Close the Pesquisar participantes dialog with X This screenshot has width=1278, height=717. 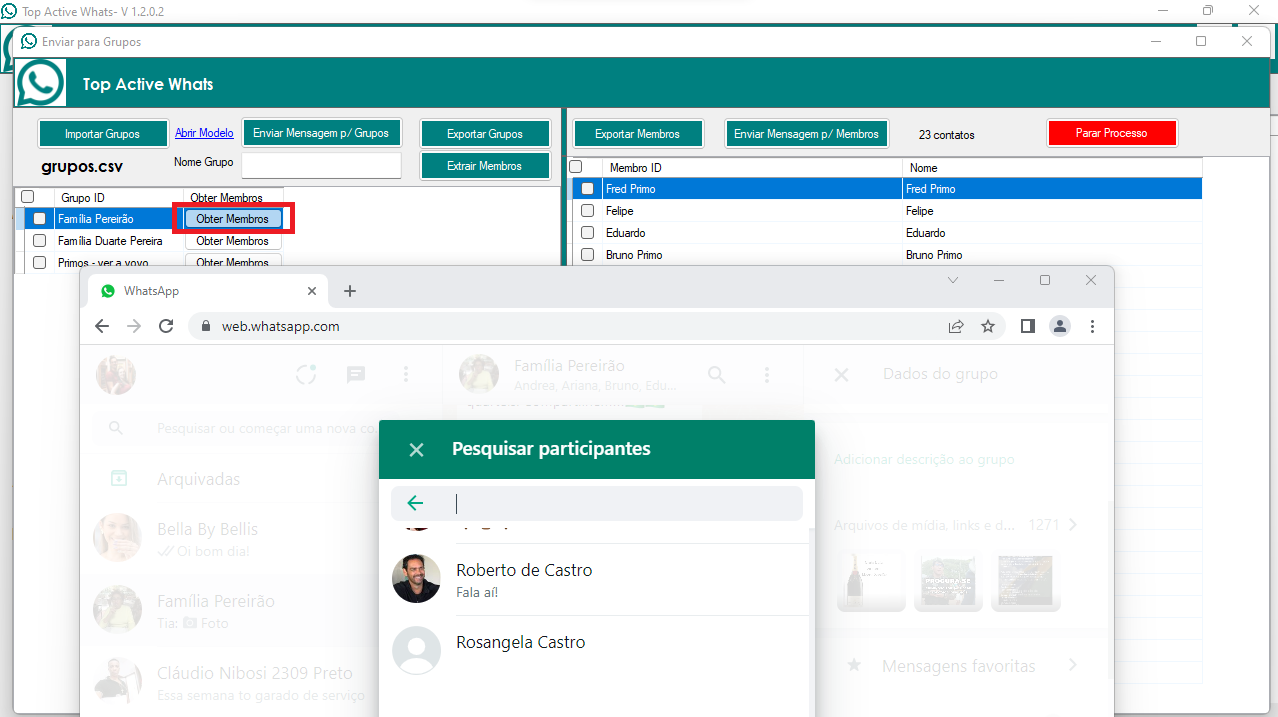pyautogui.click(x=417, y=450)
